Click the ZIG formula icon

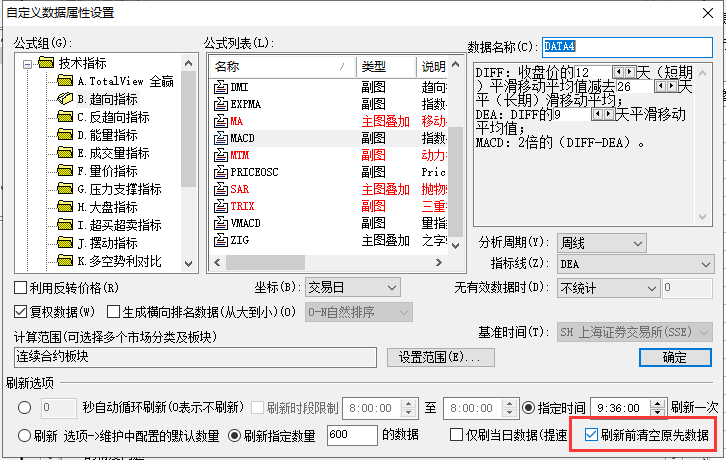(x=220, y=240)
